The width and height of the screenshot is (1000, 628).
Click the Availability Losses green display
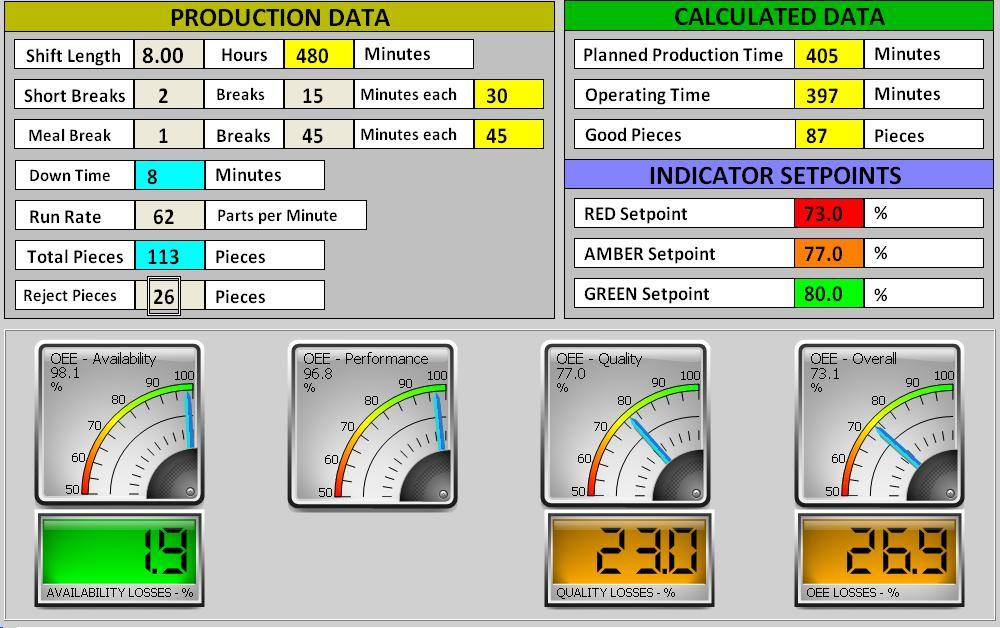119,559
